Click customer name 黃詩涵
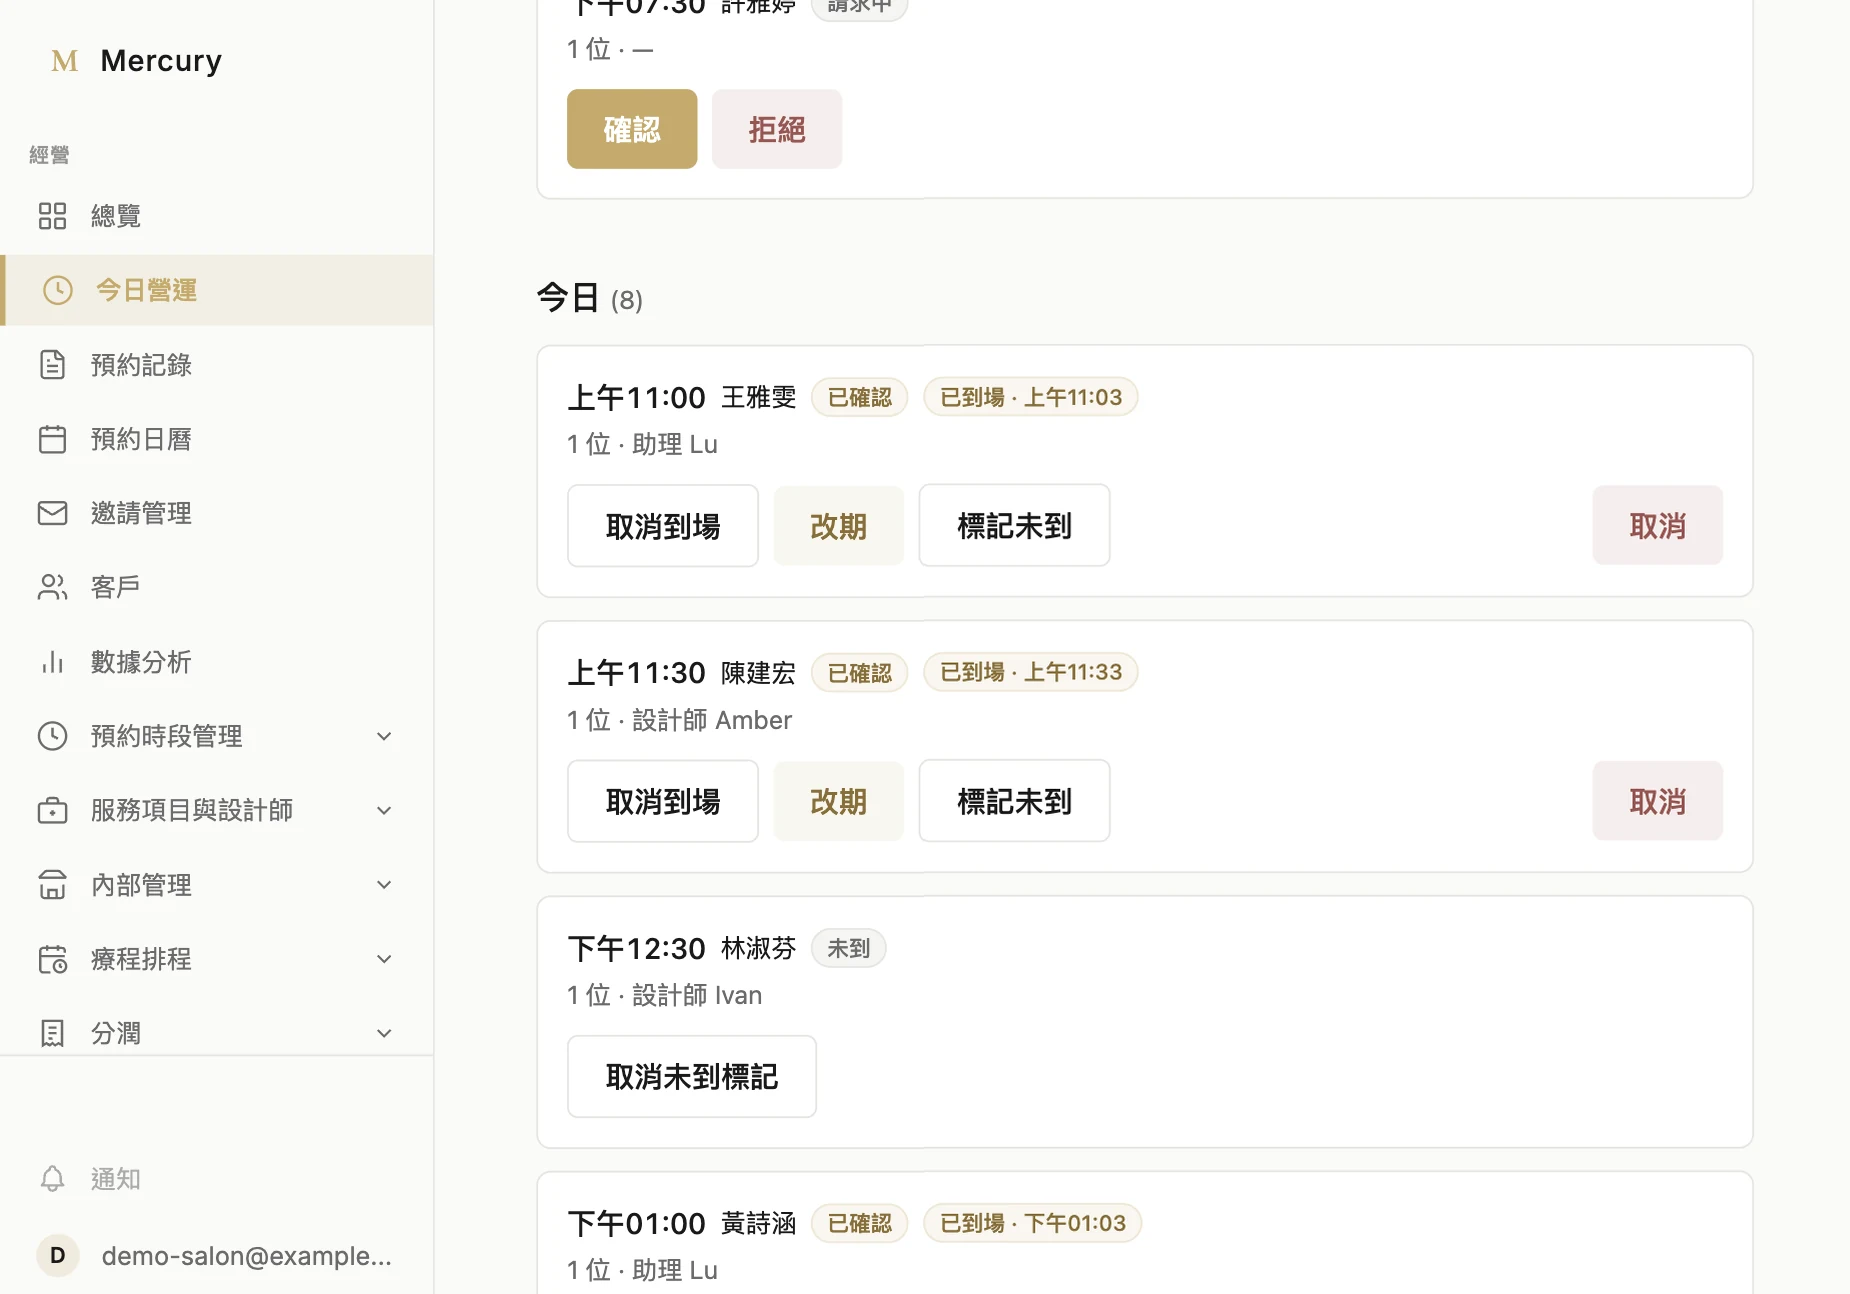The image size is (1850, 1294). tap(759, 1223)
